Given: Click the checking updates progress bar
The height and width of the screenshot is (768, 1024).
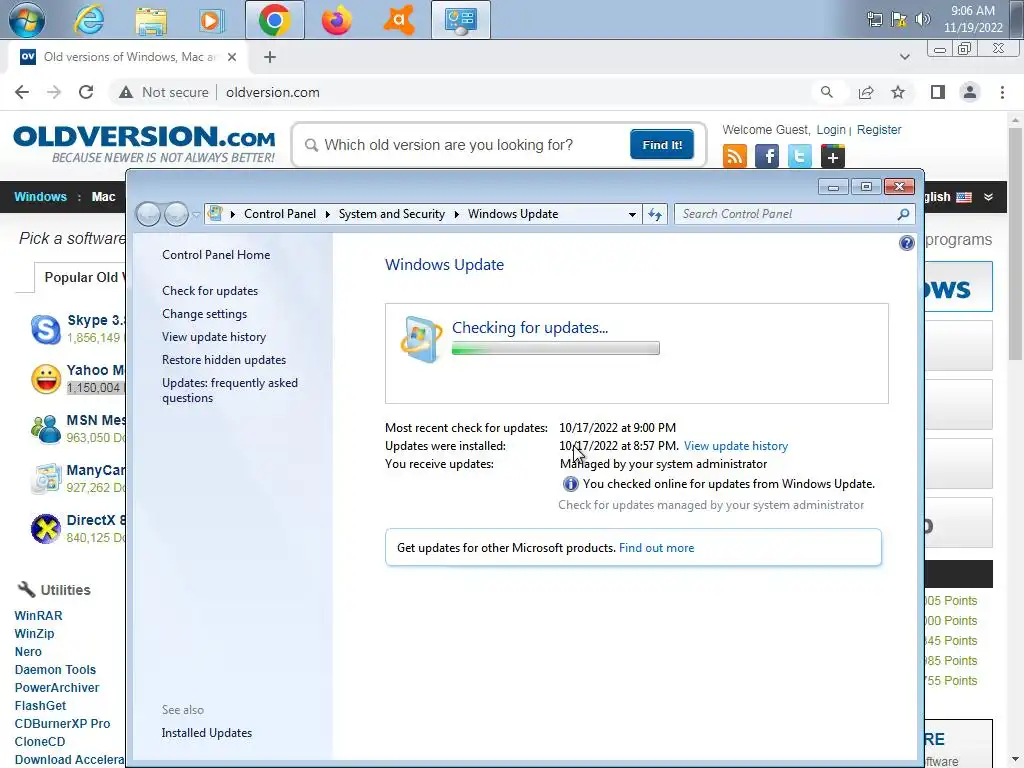Looking at the screenshot, I should pos(556,348).
